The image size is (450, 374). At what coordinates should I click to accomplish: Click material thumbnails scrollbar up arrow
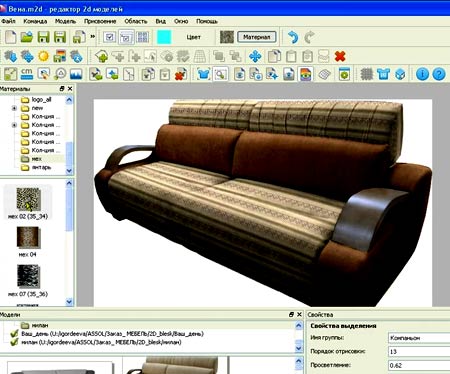click(69, 183)
